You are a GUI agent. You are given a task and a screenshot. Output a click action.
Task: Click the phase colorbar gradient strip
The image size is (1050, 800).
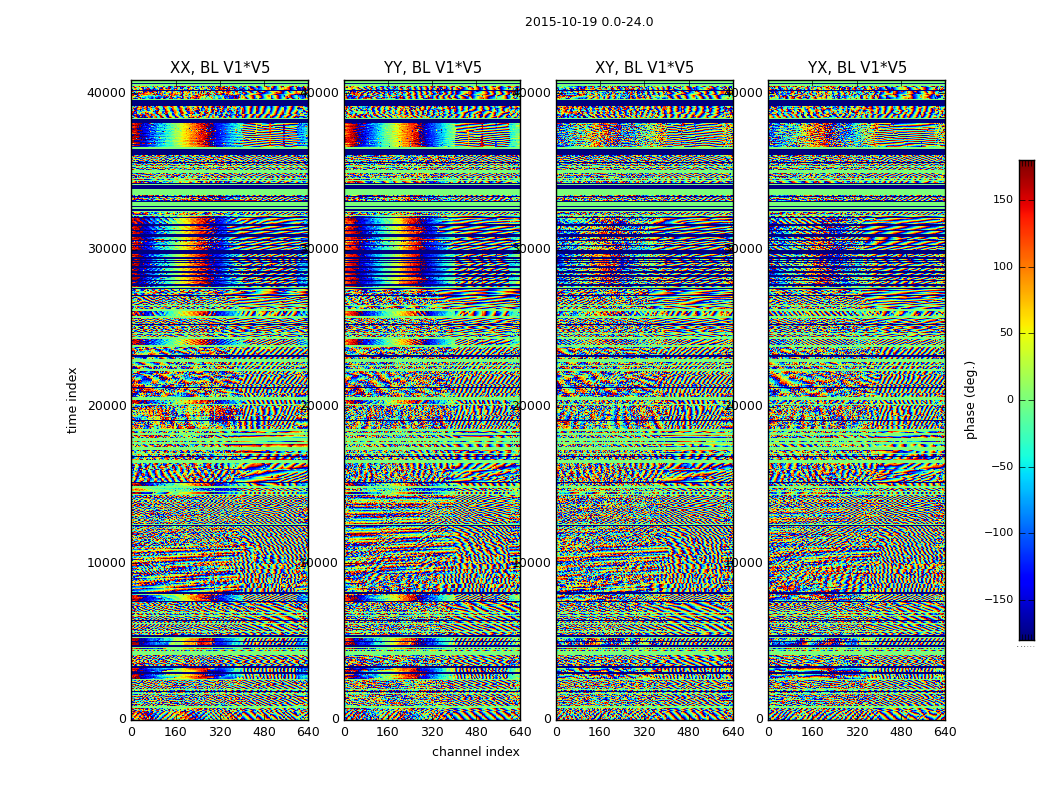coord(1026,400)
